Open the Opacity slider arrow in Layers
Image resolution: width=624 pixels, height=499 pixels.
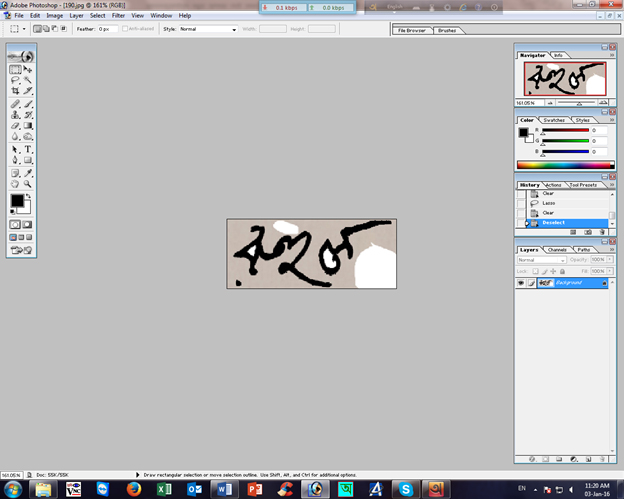click(x=610, y=259)
